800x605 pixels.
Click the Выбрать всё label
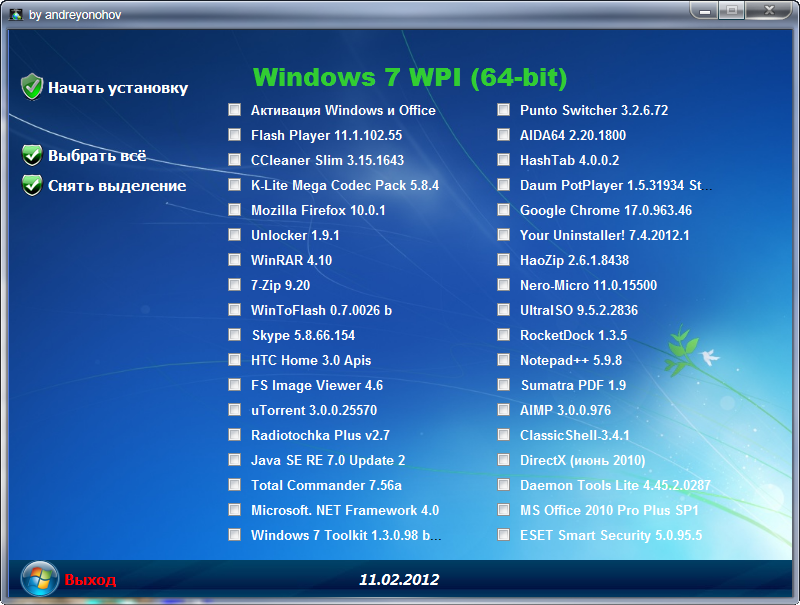tap(97, 156)
